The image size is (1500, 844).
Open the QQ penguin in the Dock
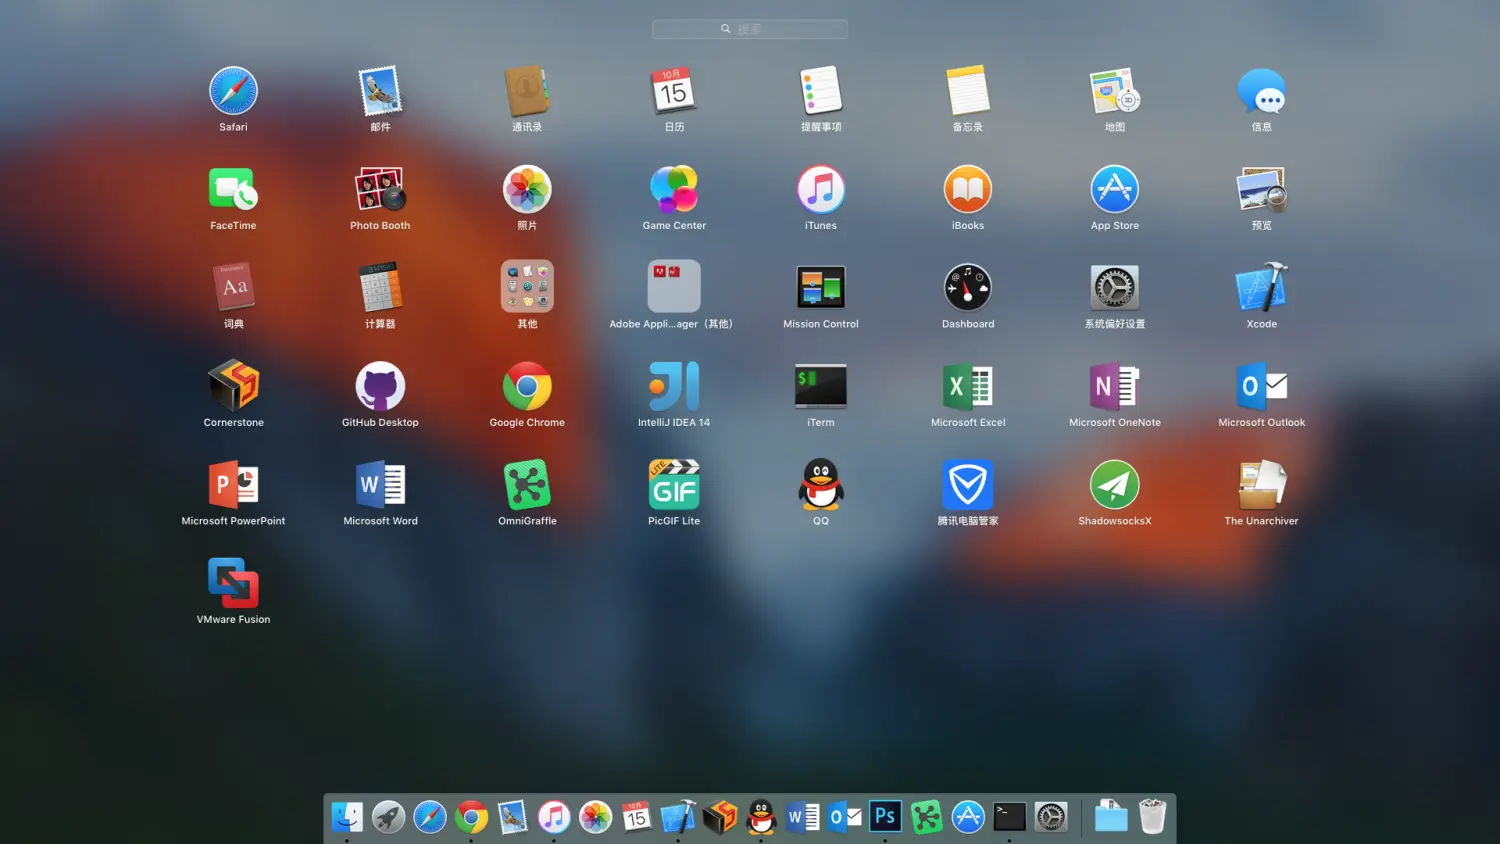coord(761,817)
